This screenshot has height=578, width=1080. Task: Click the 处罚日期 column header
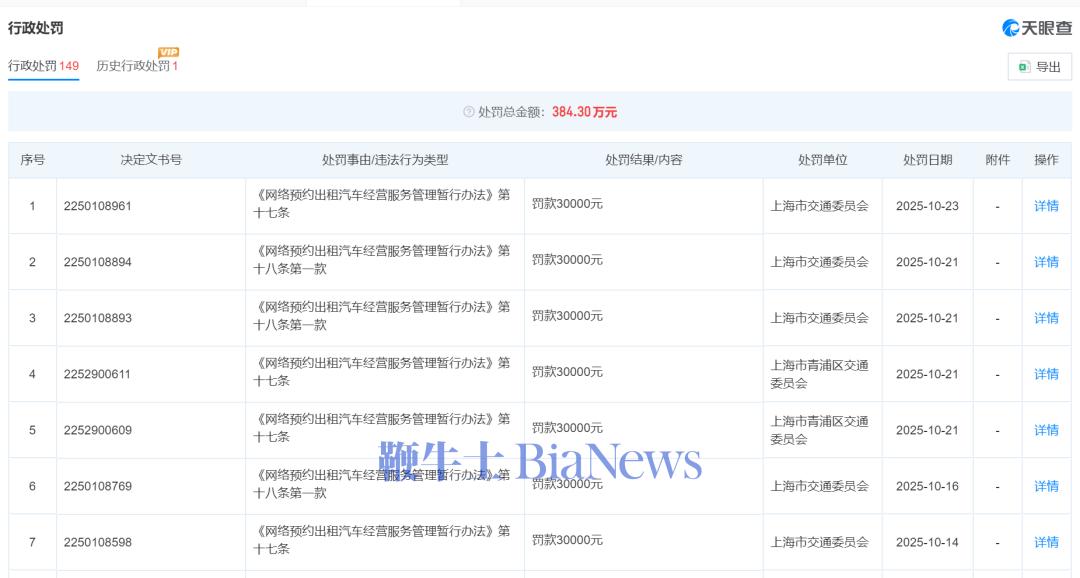coord(927,160)
